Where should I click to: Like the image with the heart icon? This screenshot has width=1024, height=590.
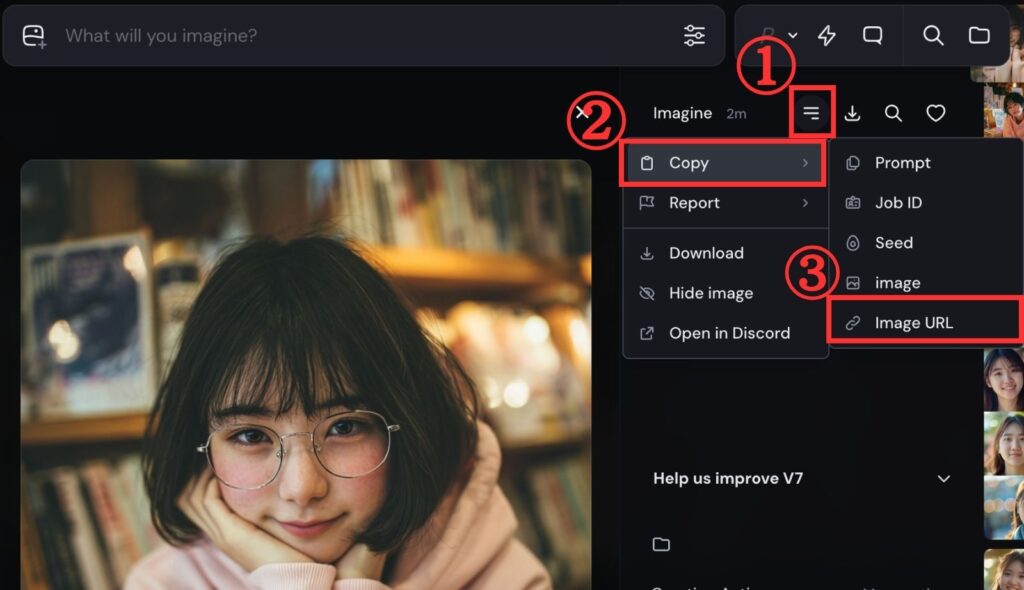point(936,114)
